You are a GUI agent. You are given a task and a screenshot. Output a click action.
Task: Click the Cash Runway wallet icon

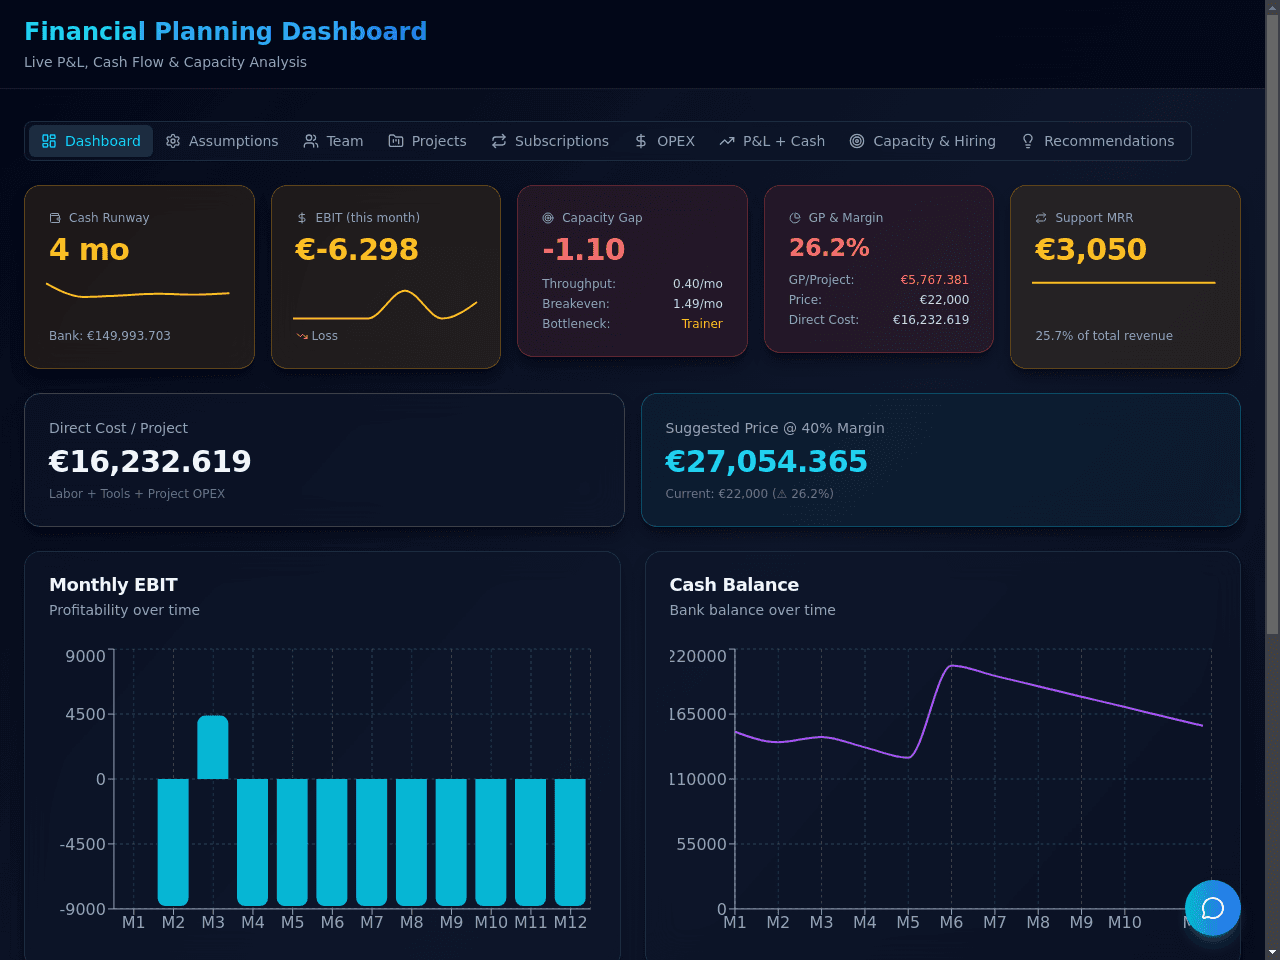55,218
